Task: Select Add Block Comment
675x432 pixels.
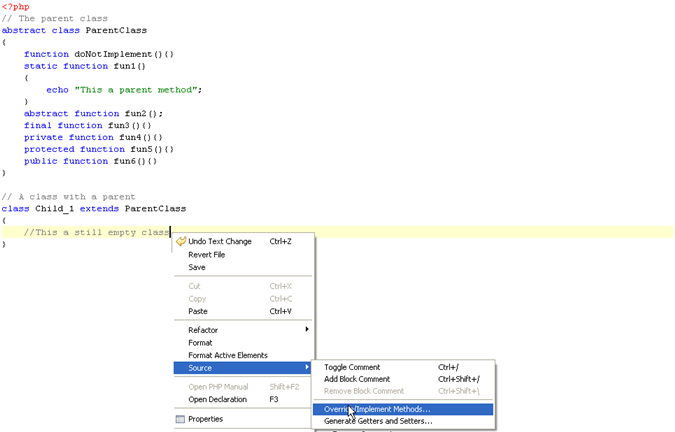Action: pos(403,379)
